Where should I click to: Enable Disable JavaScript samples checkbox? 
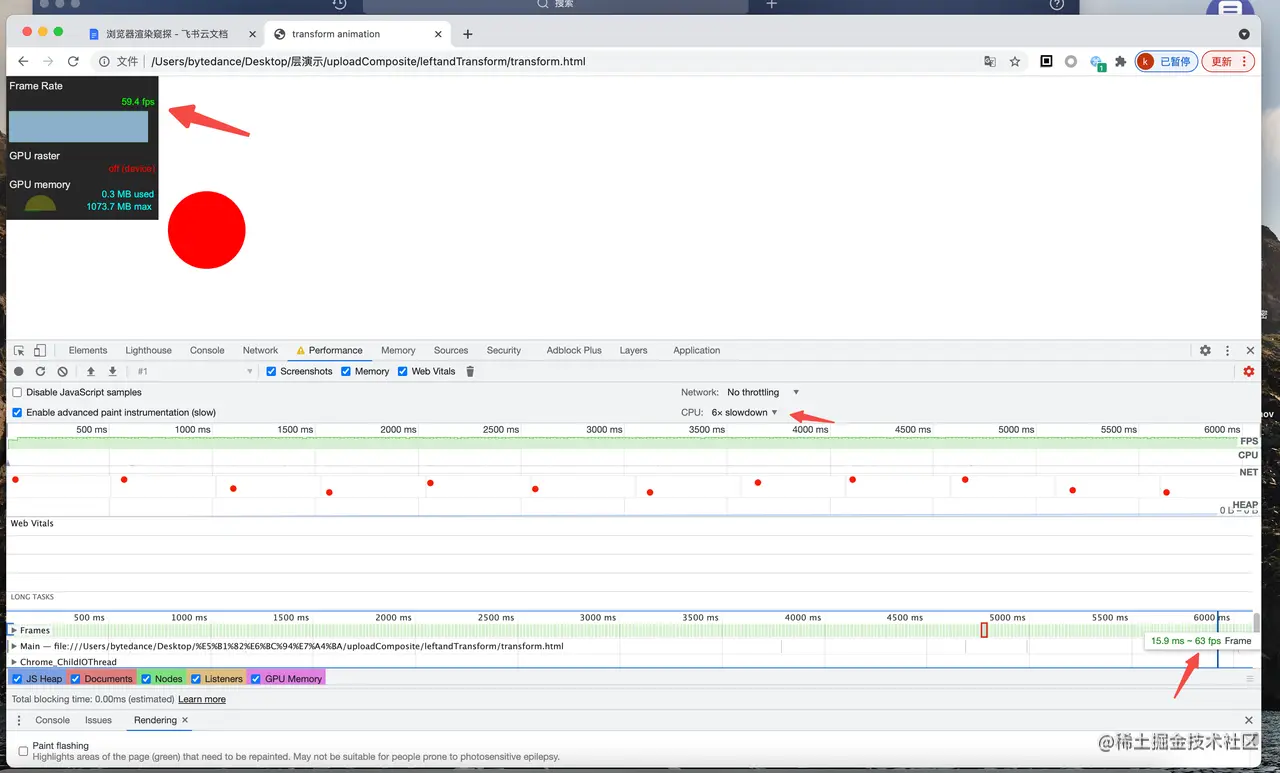click(17, 392)
